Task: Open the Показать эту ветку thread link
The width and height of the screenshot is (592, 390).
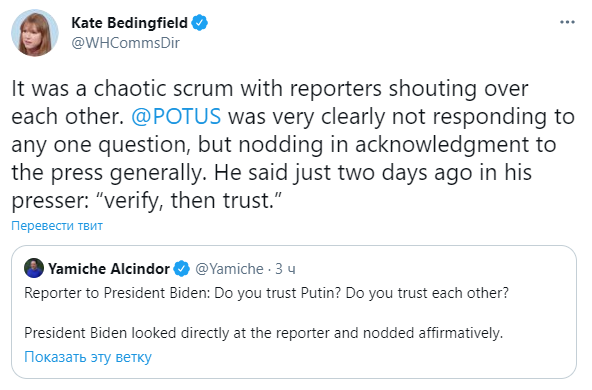Action: click(88, 357)
